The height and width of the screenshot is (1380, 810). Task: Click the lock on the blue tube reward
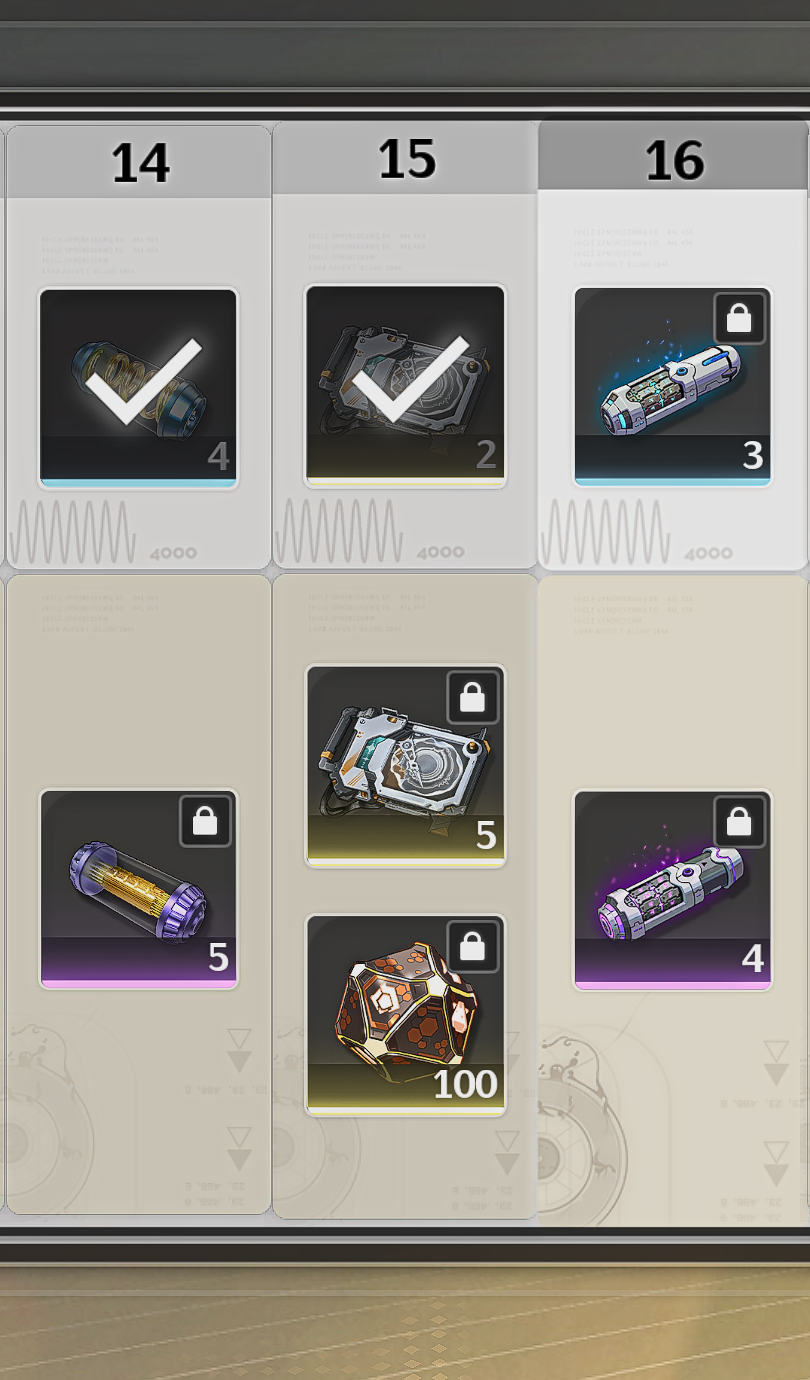(x=739, y=319)
